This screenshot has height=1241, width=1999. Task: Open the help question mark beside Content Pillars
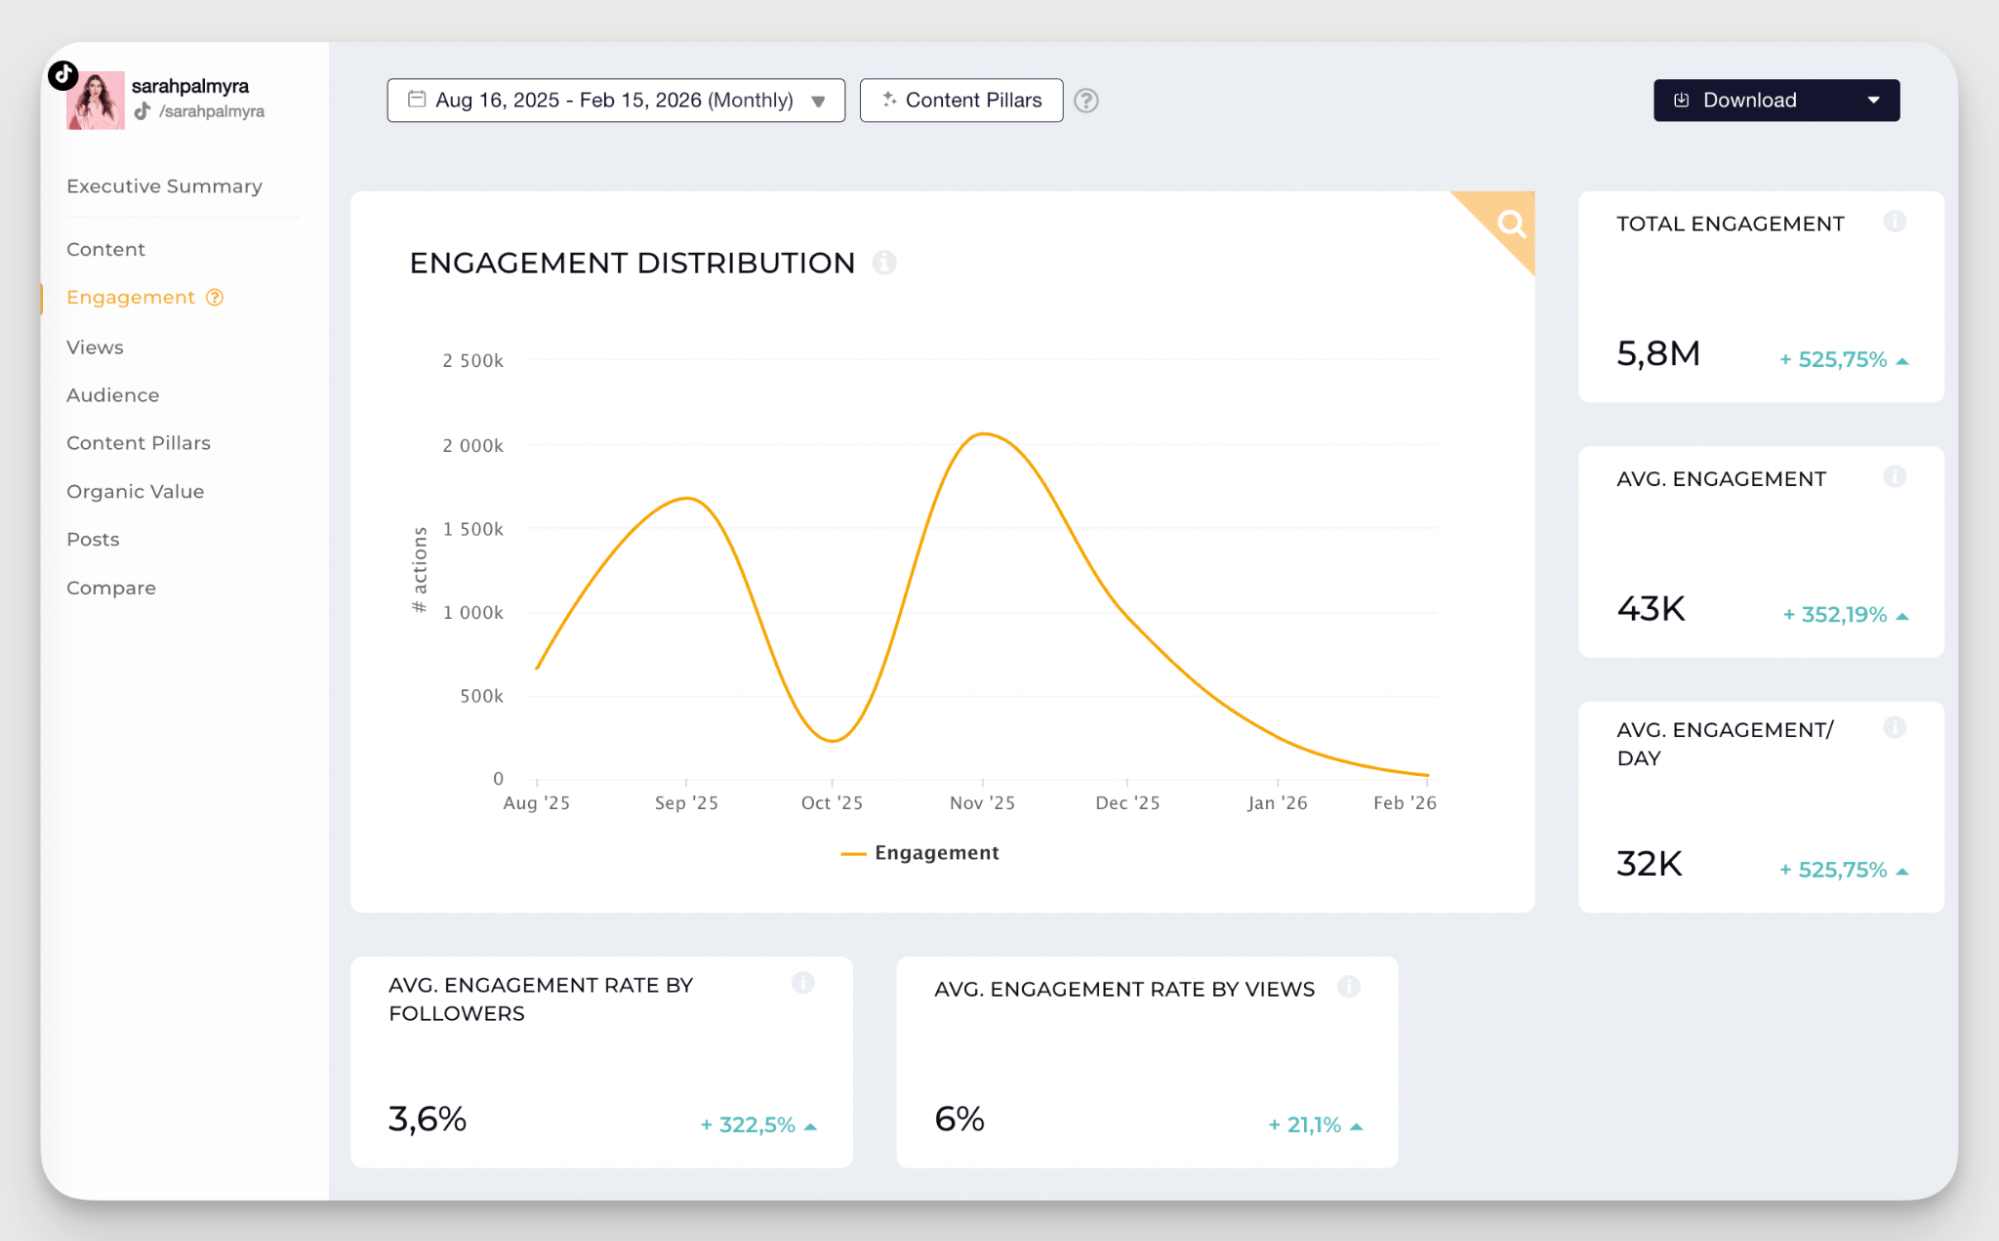[1086, 100]
